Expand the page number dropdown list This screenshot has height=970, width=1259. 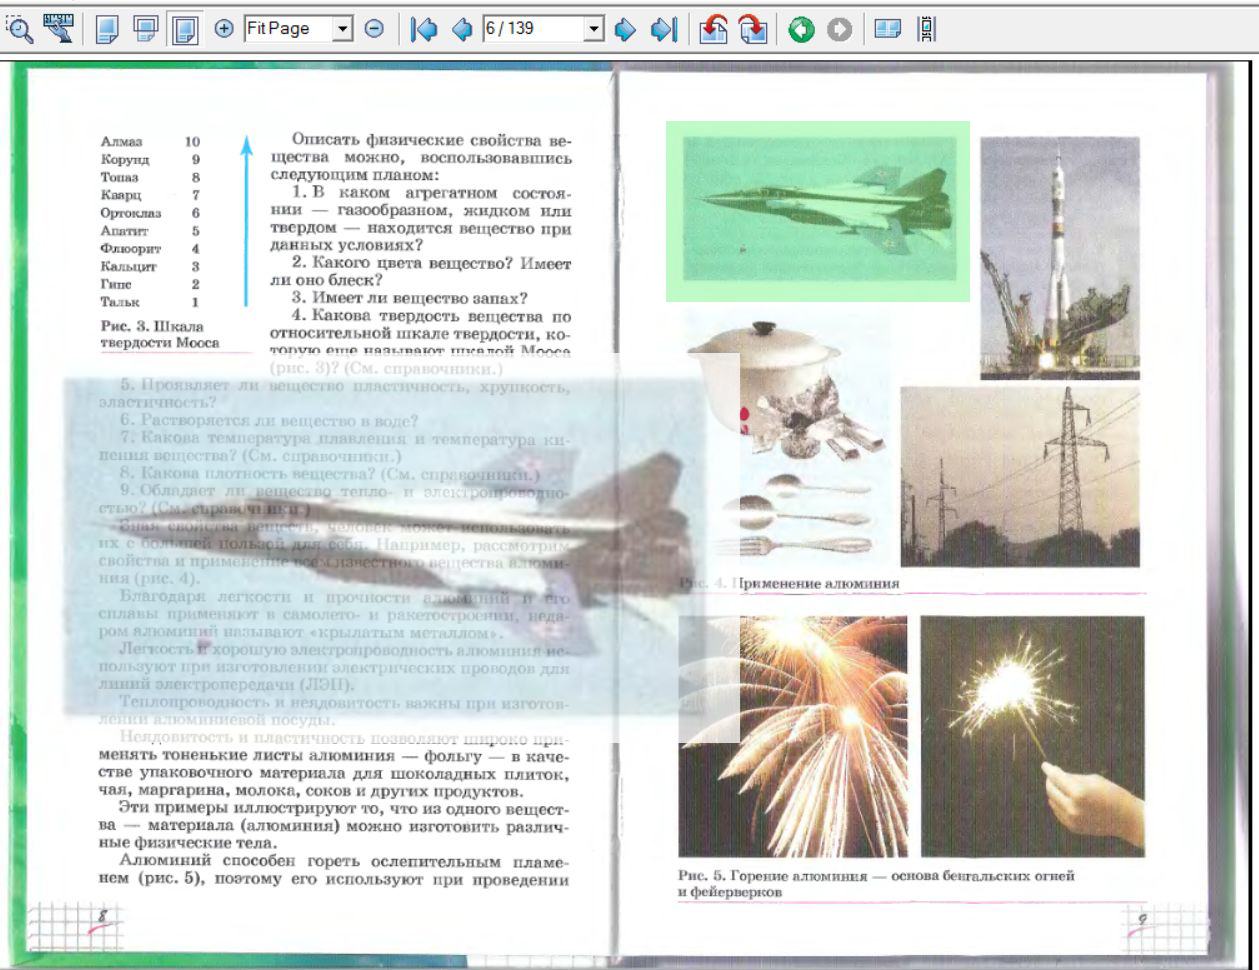[x=595, y=30]
